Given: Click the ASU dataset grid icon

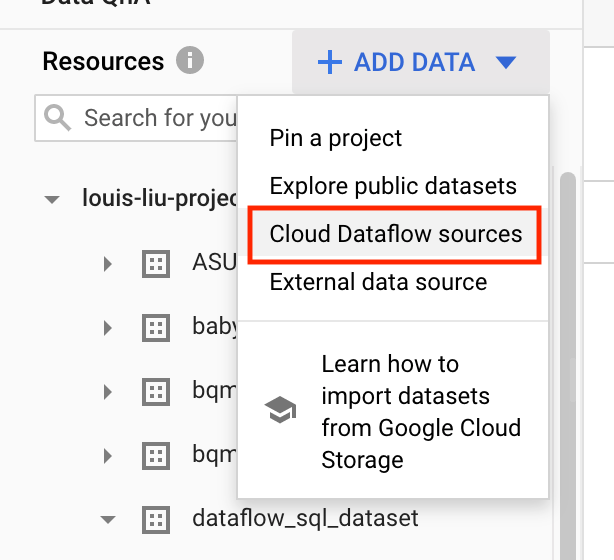Looking at the screenshot, I should tap(154, 264).
